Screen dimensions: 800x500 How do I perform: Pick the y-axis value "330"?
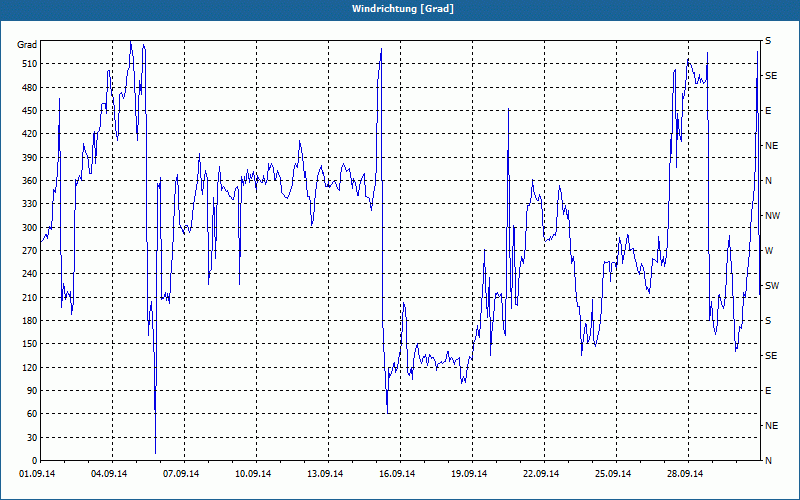coord(29,204)
